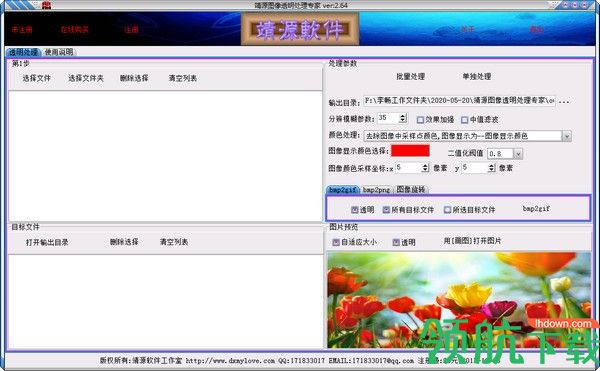This screenshot has height=371, width=600.
Task: Click 删除选择 in the 第1步 panel
Action: pyautogui.click(x=134, y=78)
